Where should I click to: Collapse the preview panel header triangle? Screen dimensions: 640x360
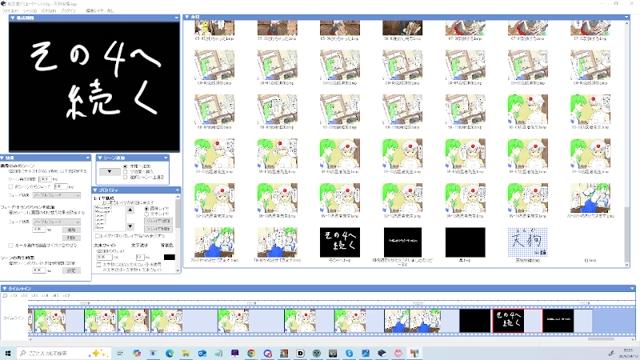click(13, 18)
